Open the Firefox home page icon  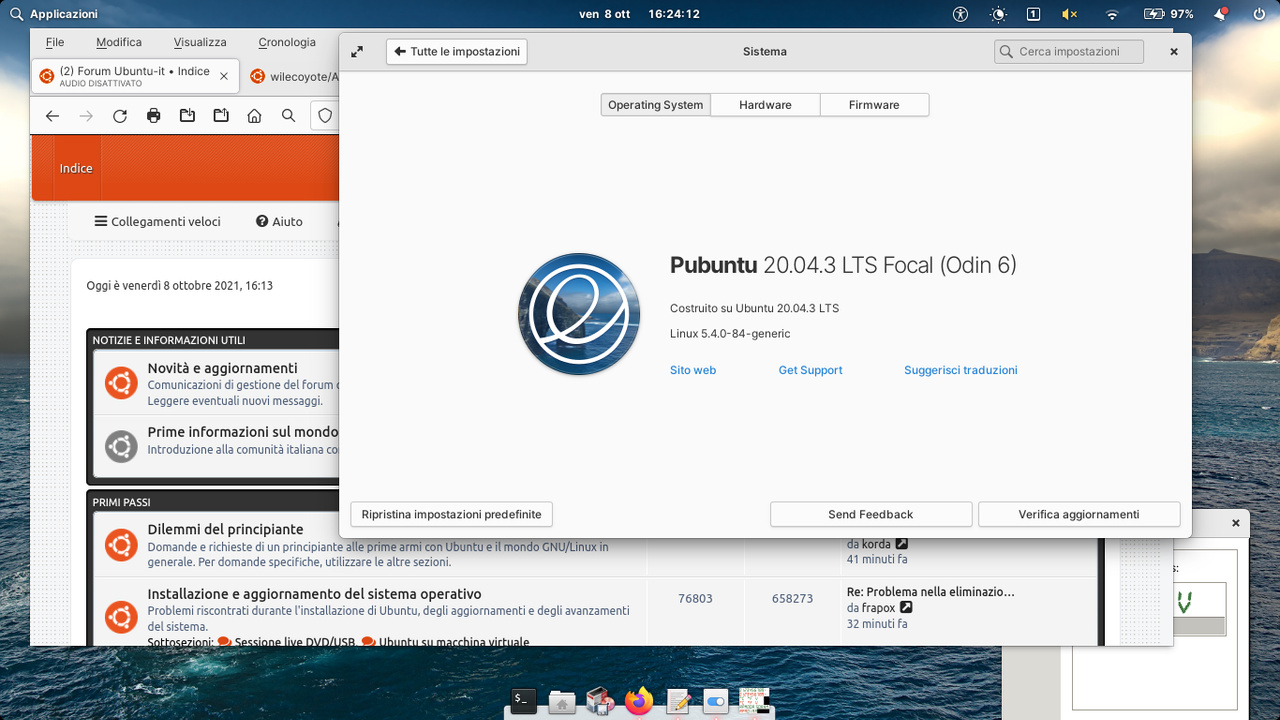255,116
